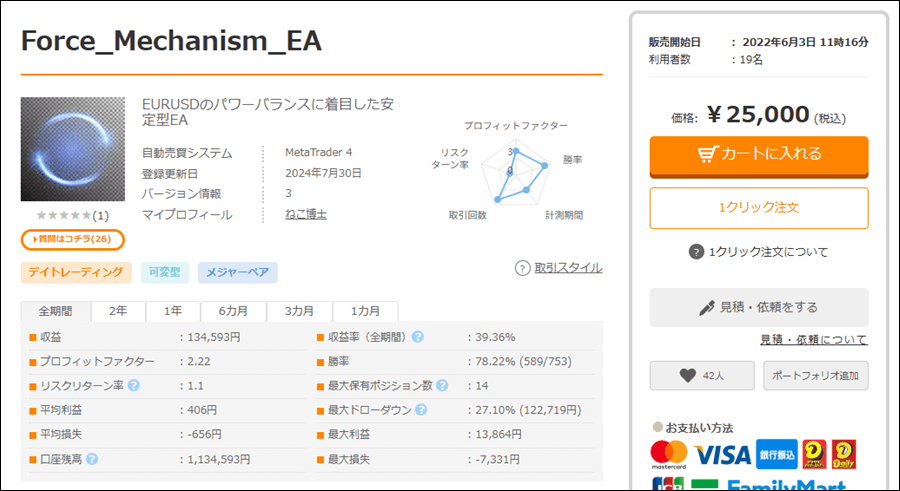
Task: Switch to the 2年 period tab
Action: tap(118, 311)
